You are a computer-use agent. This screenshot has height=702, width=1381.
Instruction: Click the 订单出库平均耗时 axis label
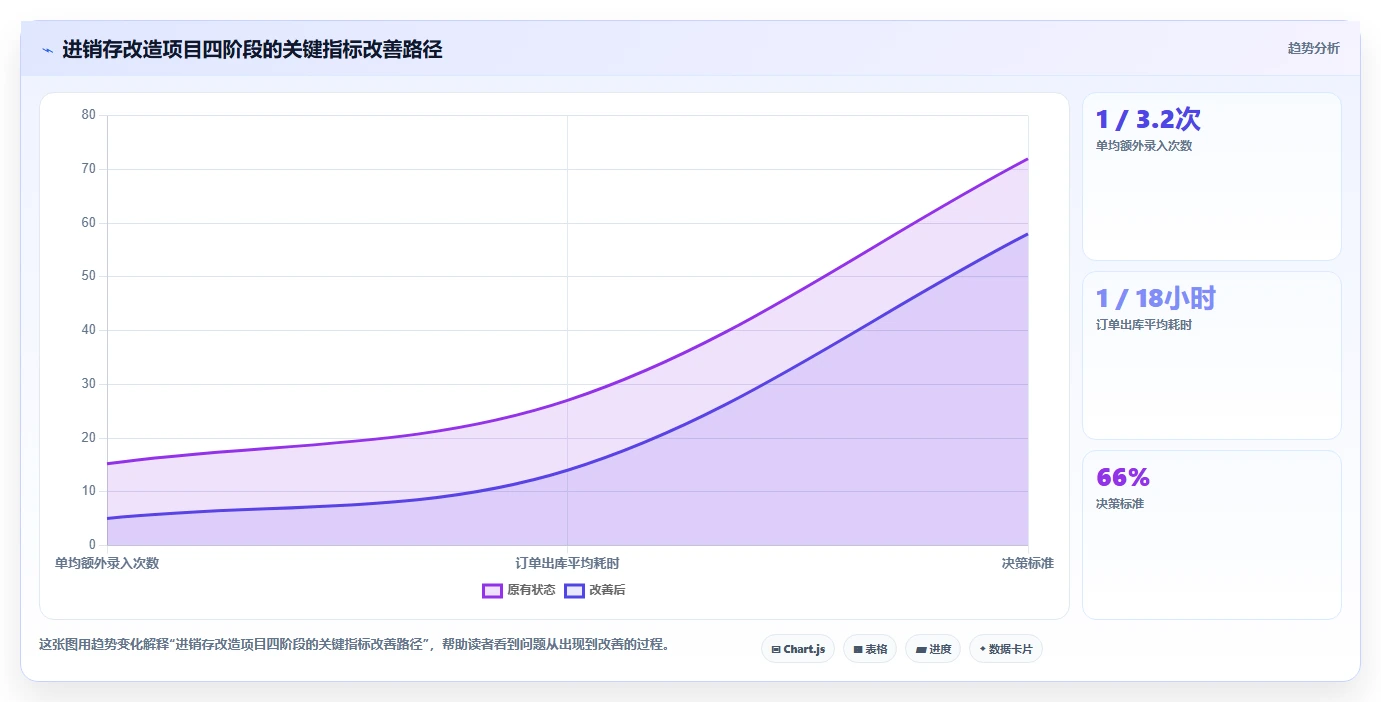pyautogui.click(x=567, y=563)
